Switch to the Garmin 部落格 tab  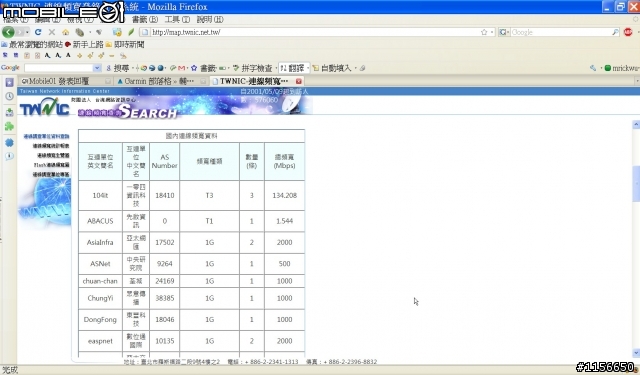point(161,81)
